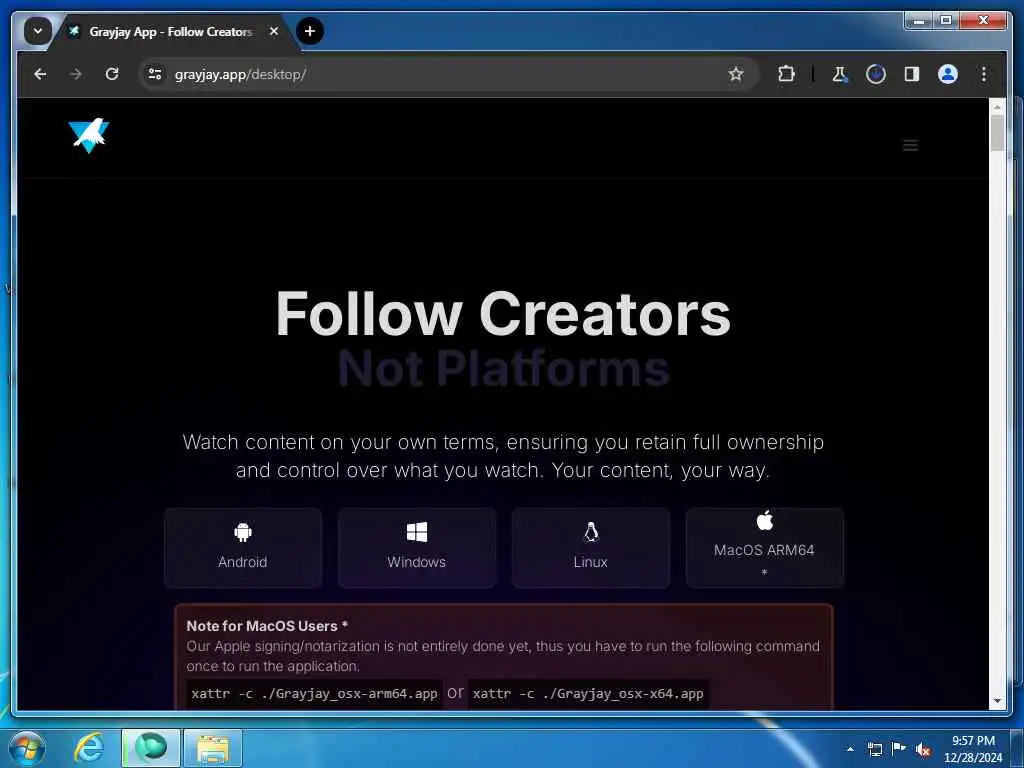The height and width of the screenshot is (768, 1024).
Task: Download the Android version
Action: (243, 547)
